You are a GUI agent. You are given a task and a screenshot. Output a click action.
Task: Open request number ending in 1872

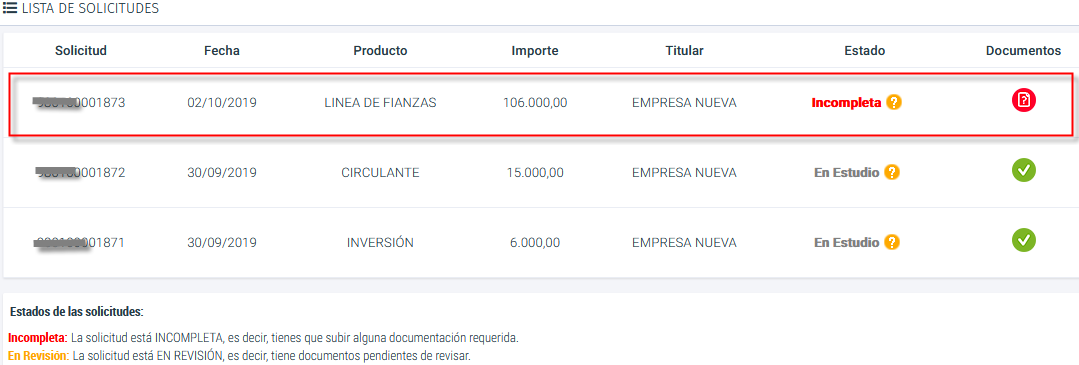pyautogui.click(x=79, y=172)
